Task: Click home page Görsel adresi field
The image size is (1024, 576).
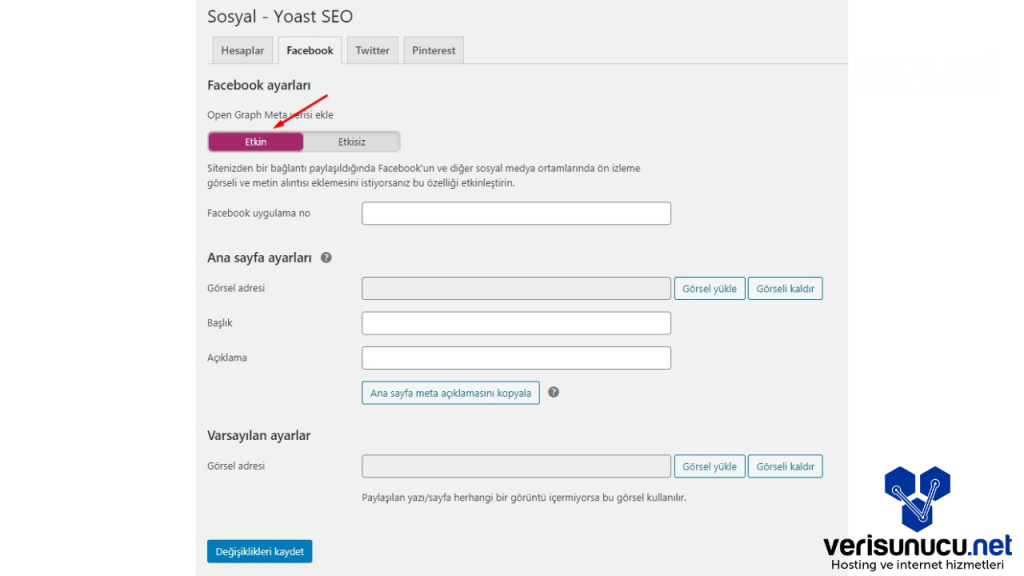Action: [516, 289]
